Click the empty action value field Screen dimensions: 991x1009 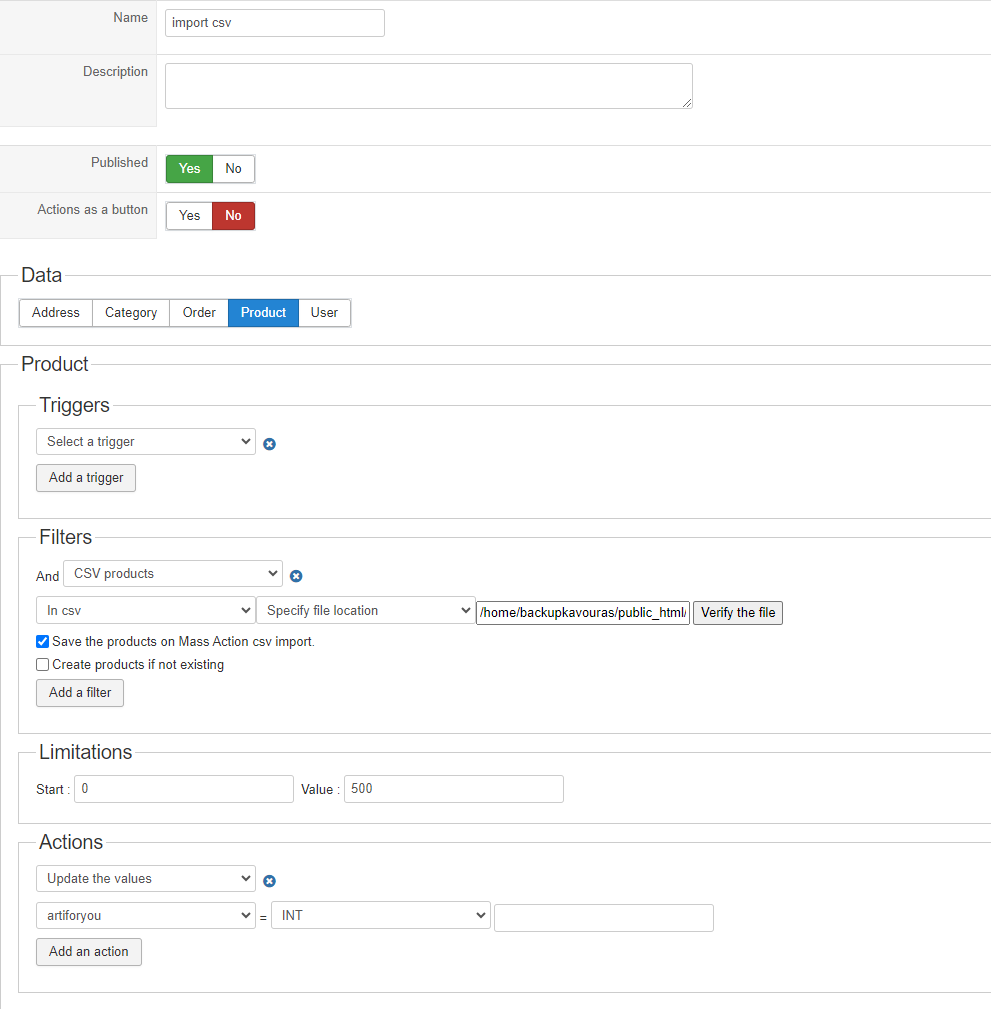pos(604,918)
